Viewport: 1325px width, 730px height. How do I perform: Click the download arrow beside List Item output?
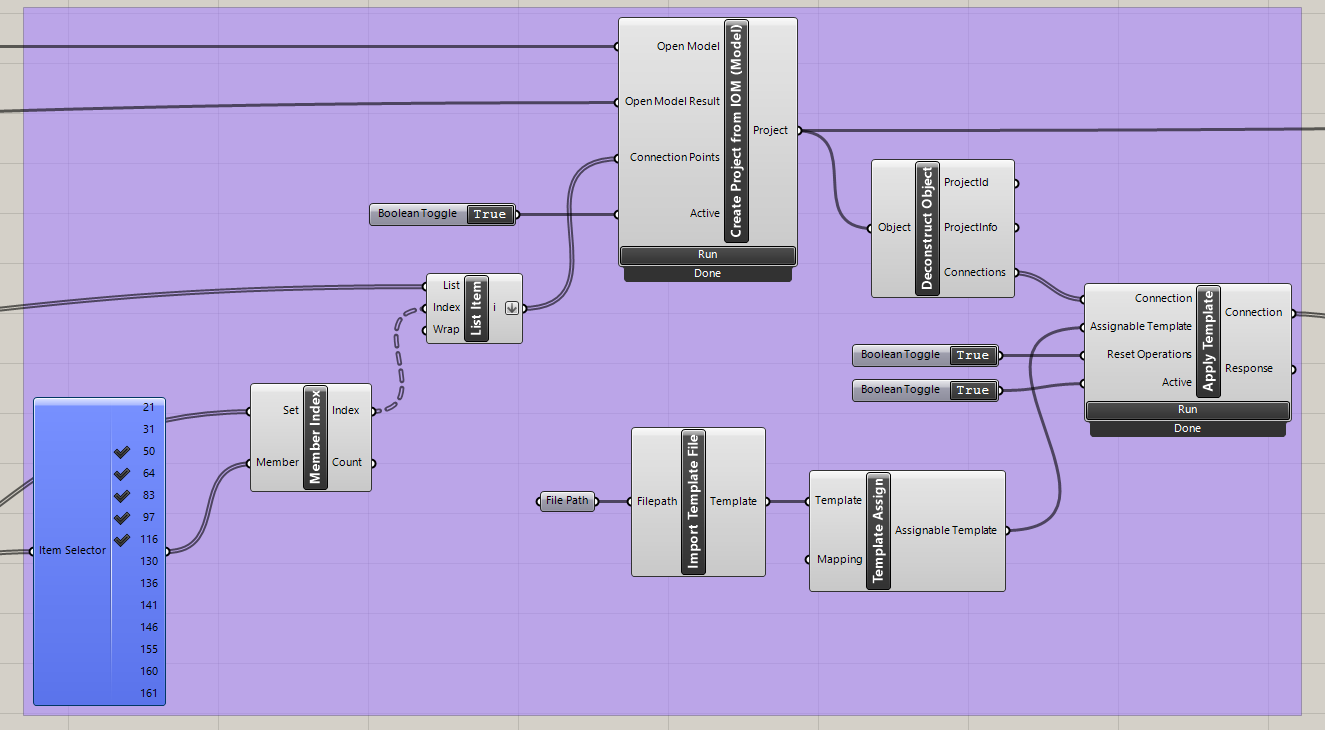pyautogui.click(x=510, y=307)
